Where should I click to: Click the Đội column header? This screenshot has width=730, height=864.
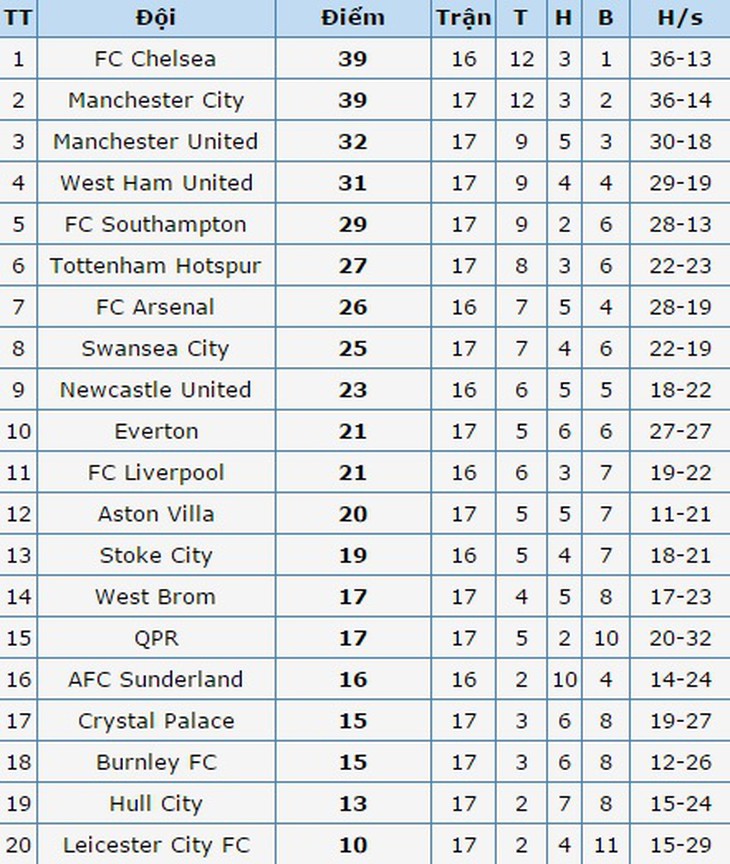pyautogui.click(x=156, y=18)
